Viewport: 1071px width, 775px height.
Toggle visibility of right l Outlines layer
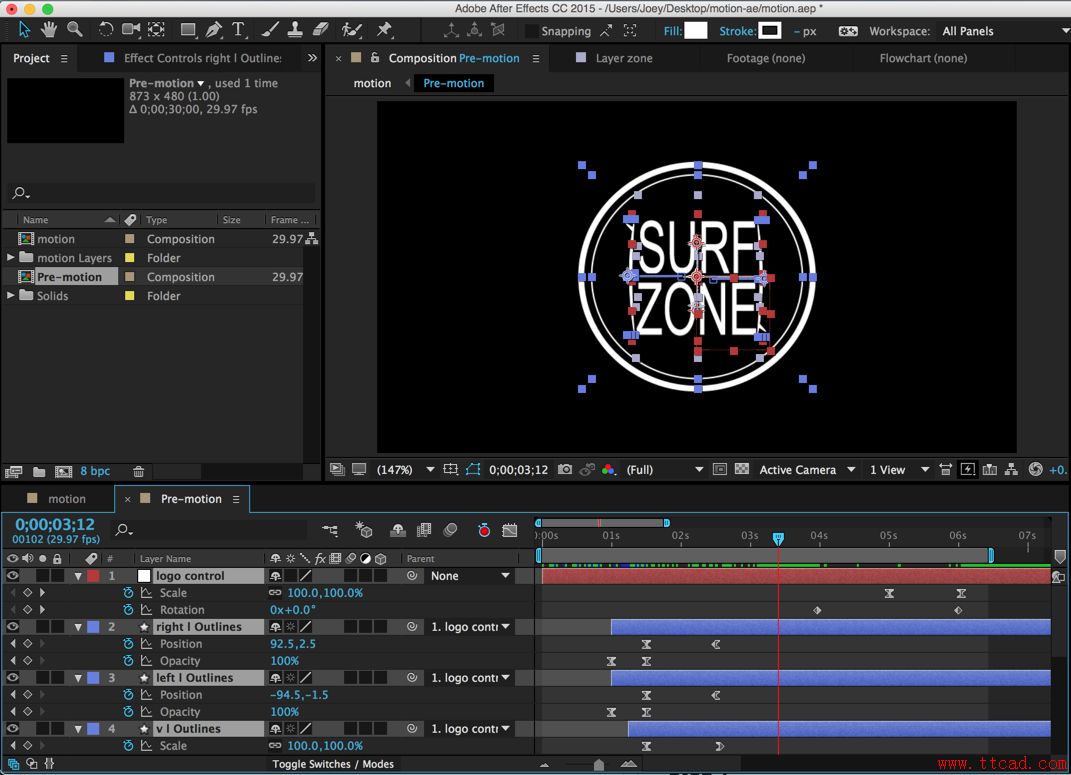pyautogui.click(x=13, y=627)
